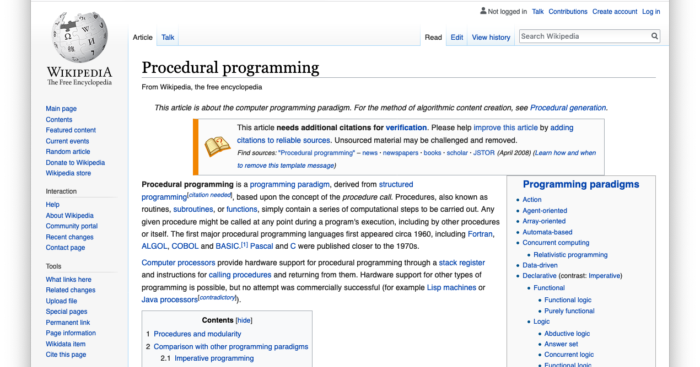Open the Lisp machines link
Viewport: 700px width, 367px height.
(451, 288)
